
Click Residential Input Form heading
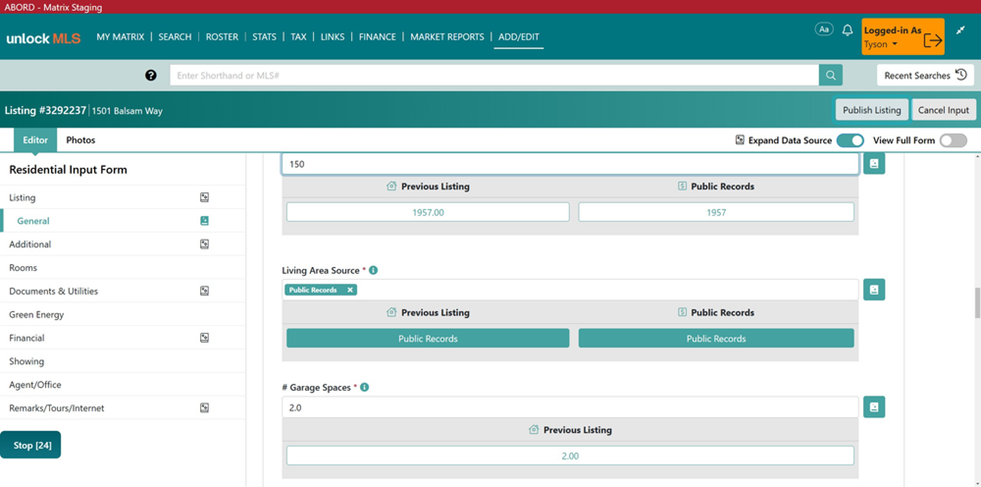[x=68, y=170]
